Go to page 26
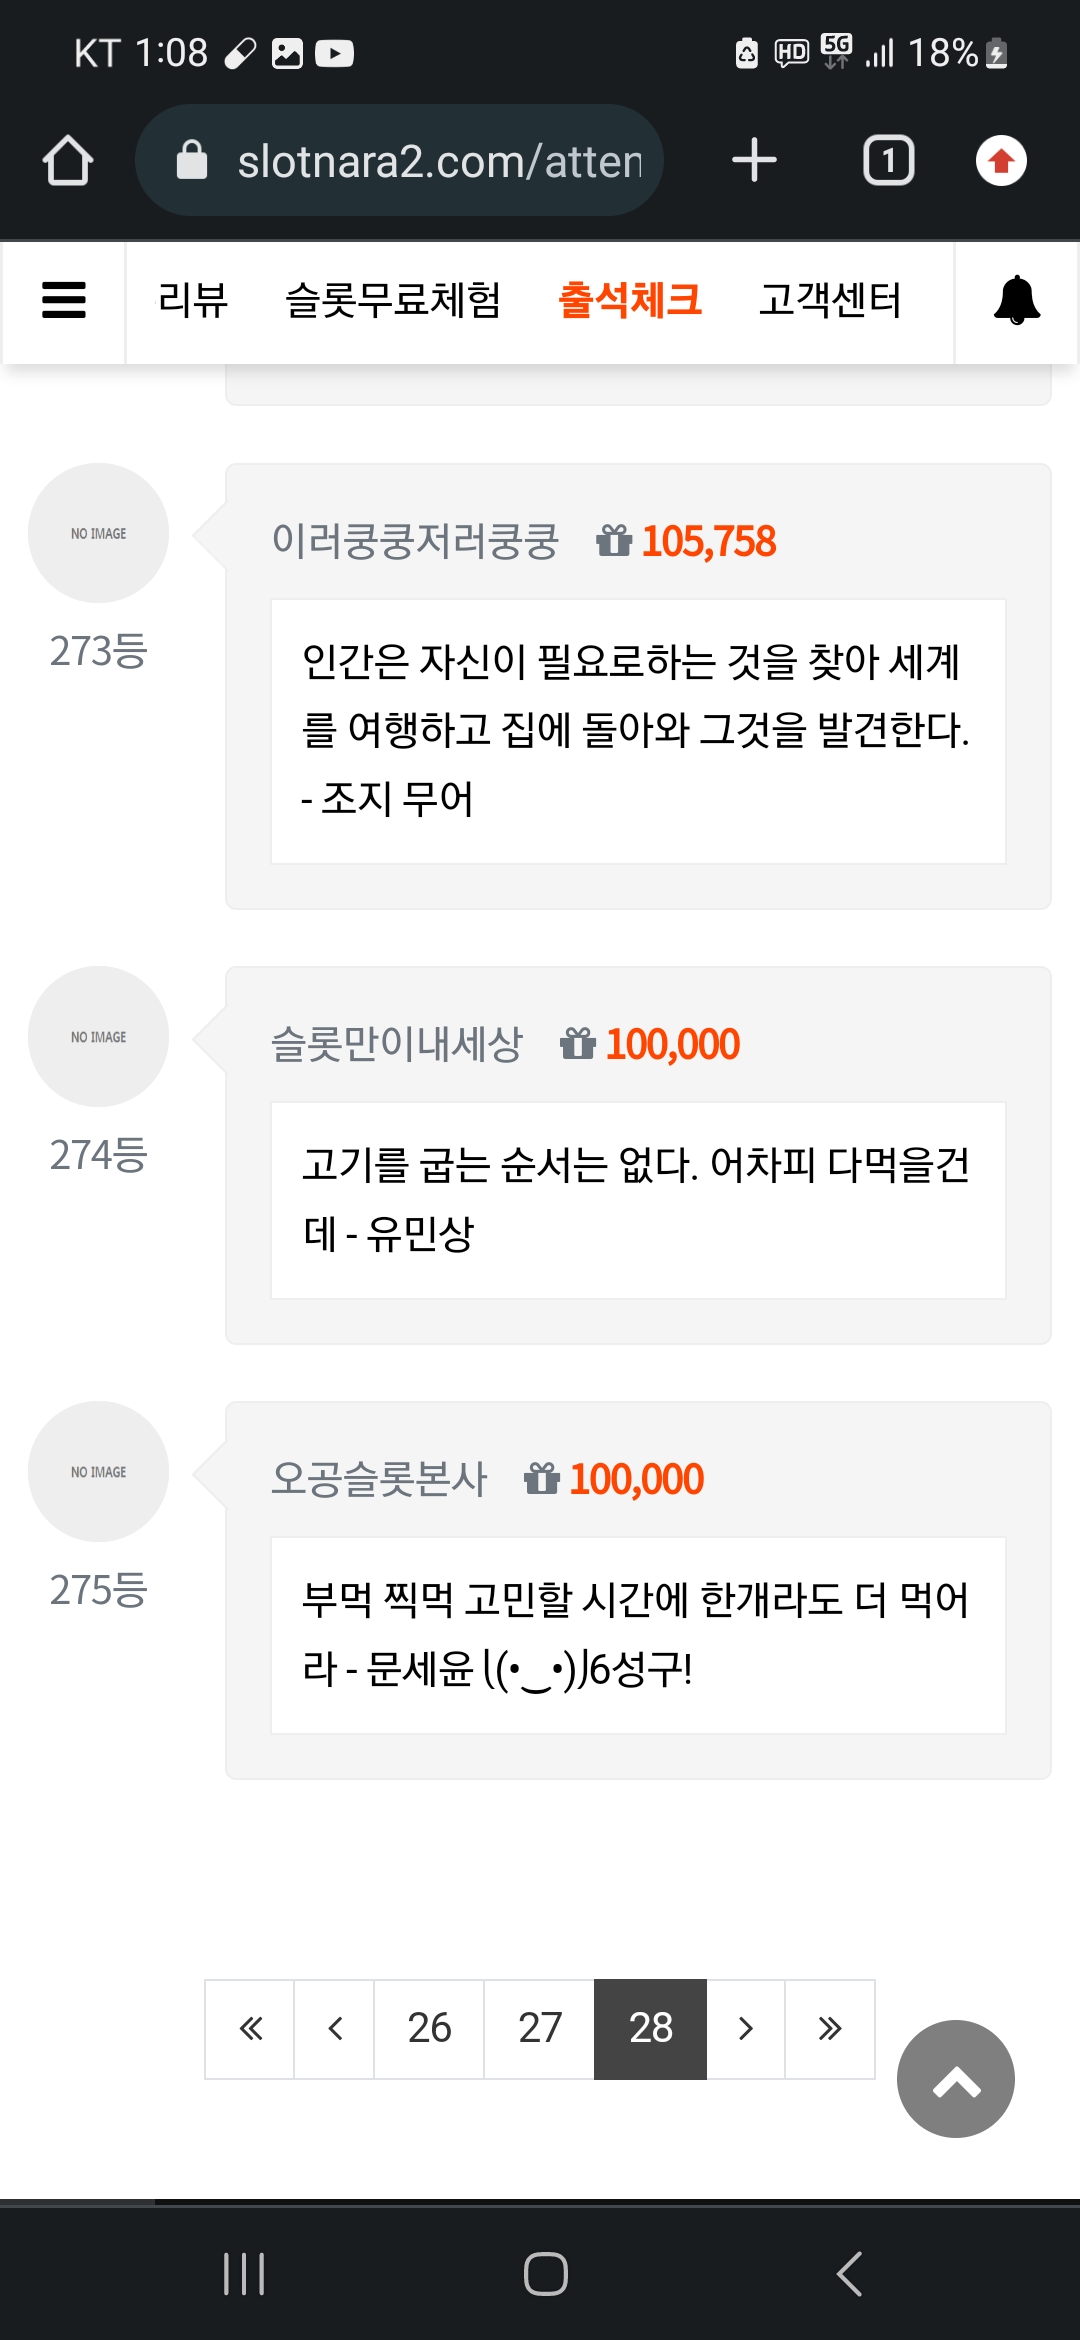The image size is (1080, 2340). pos(429,2029)
